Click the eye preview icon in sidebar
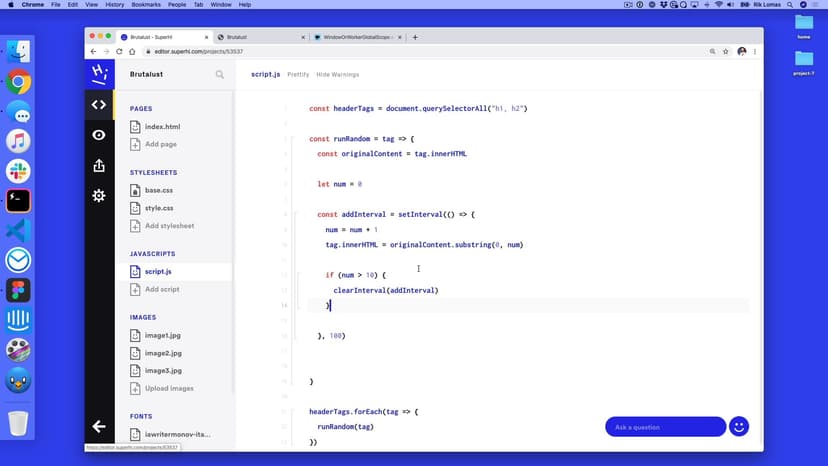This screenshot has width=828, height=466. [x=98, y=135]
